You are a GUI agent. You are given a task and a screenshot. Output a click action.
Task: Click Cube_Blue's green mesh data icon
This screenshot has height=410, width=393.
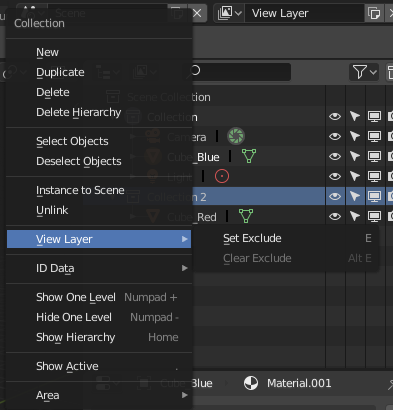[x=249, y=156]
